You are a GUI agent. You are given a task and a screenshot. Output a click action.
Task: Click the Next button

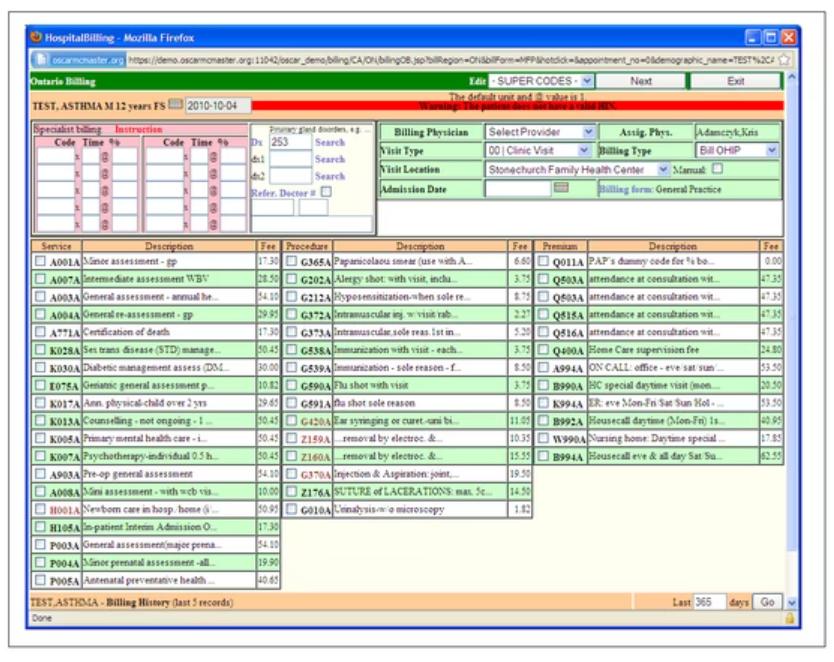(641, 81)
